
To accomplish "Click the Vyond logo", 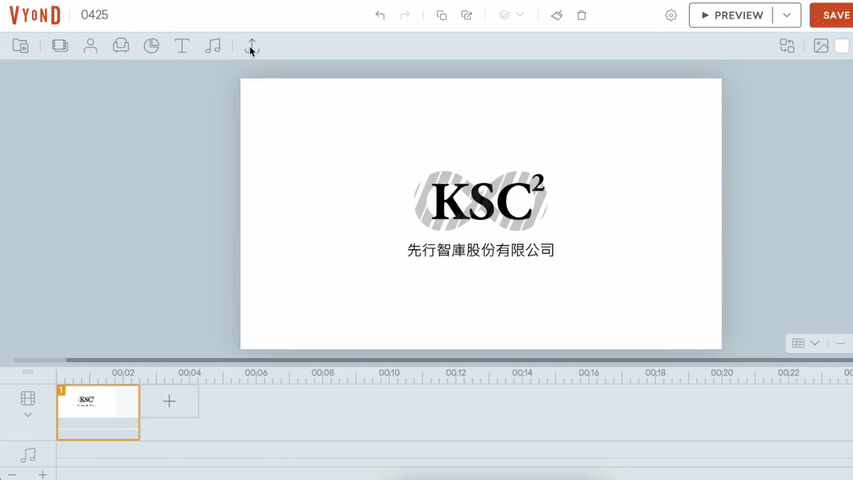I will click(35, 15).
